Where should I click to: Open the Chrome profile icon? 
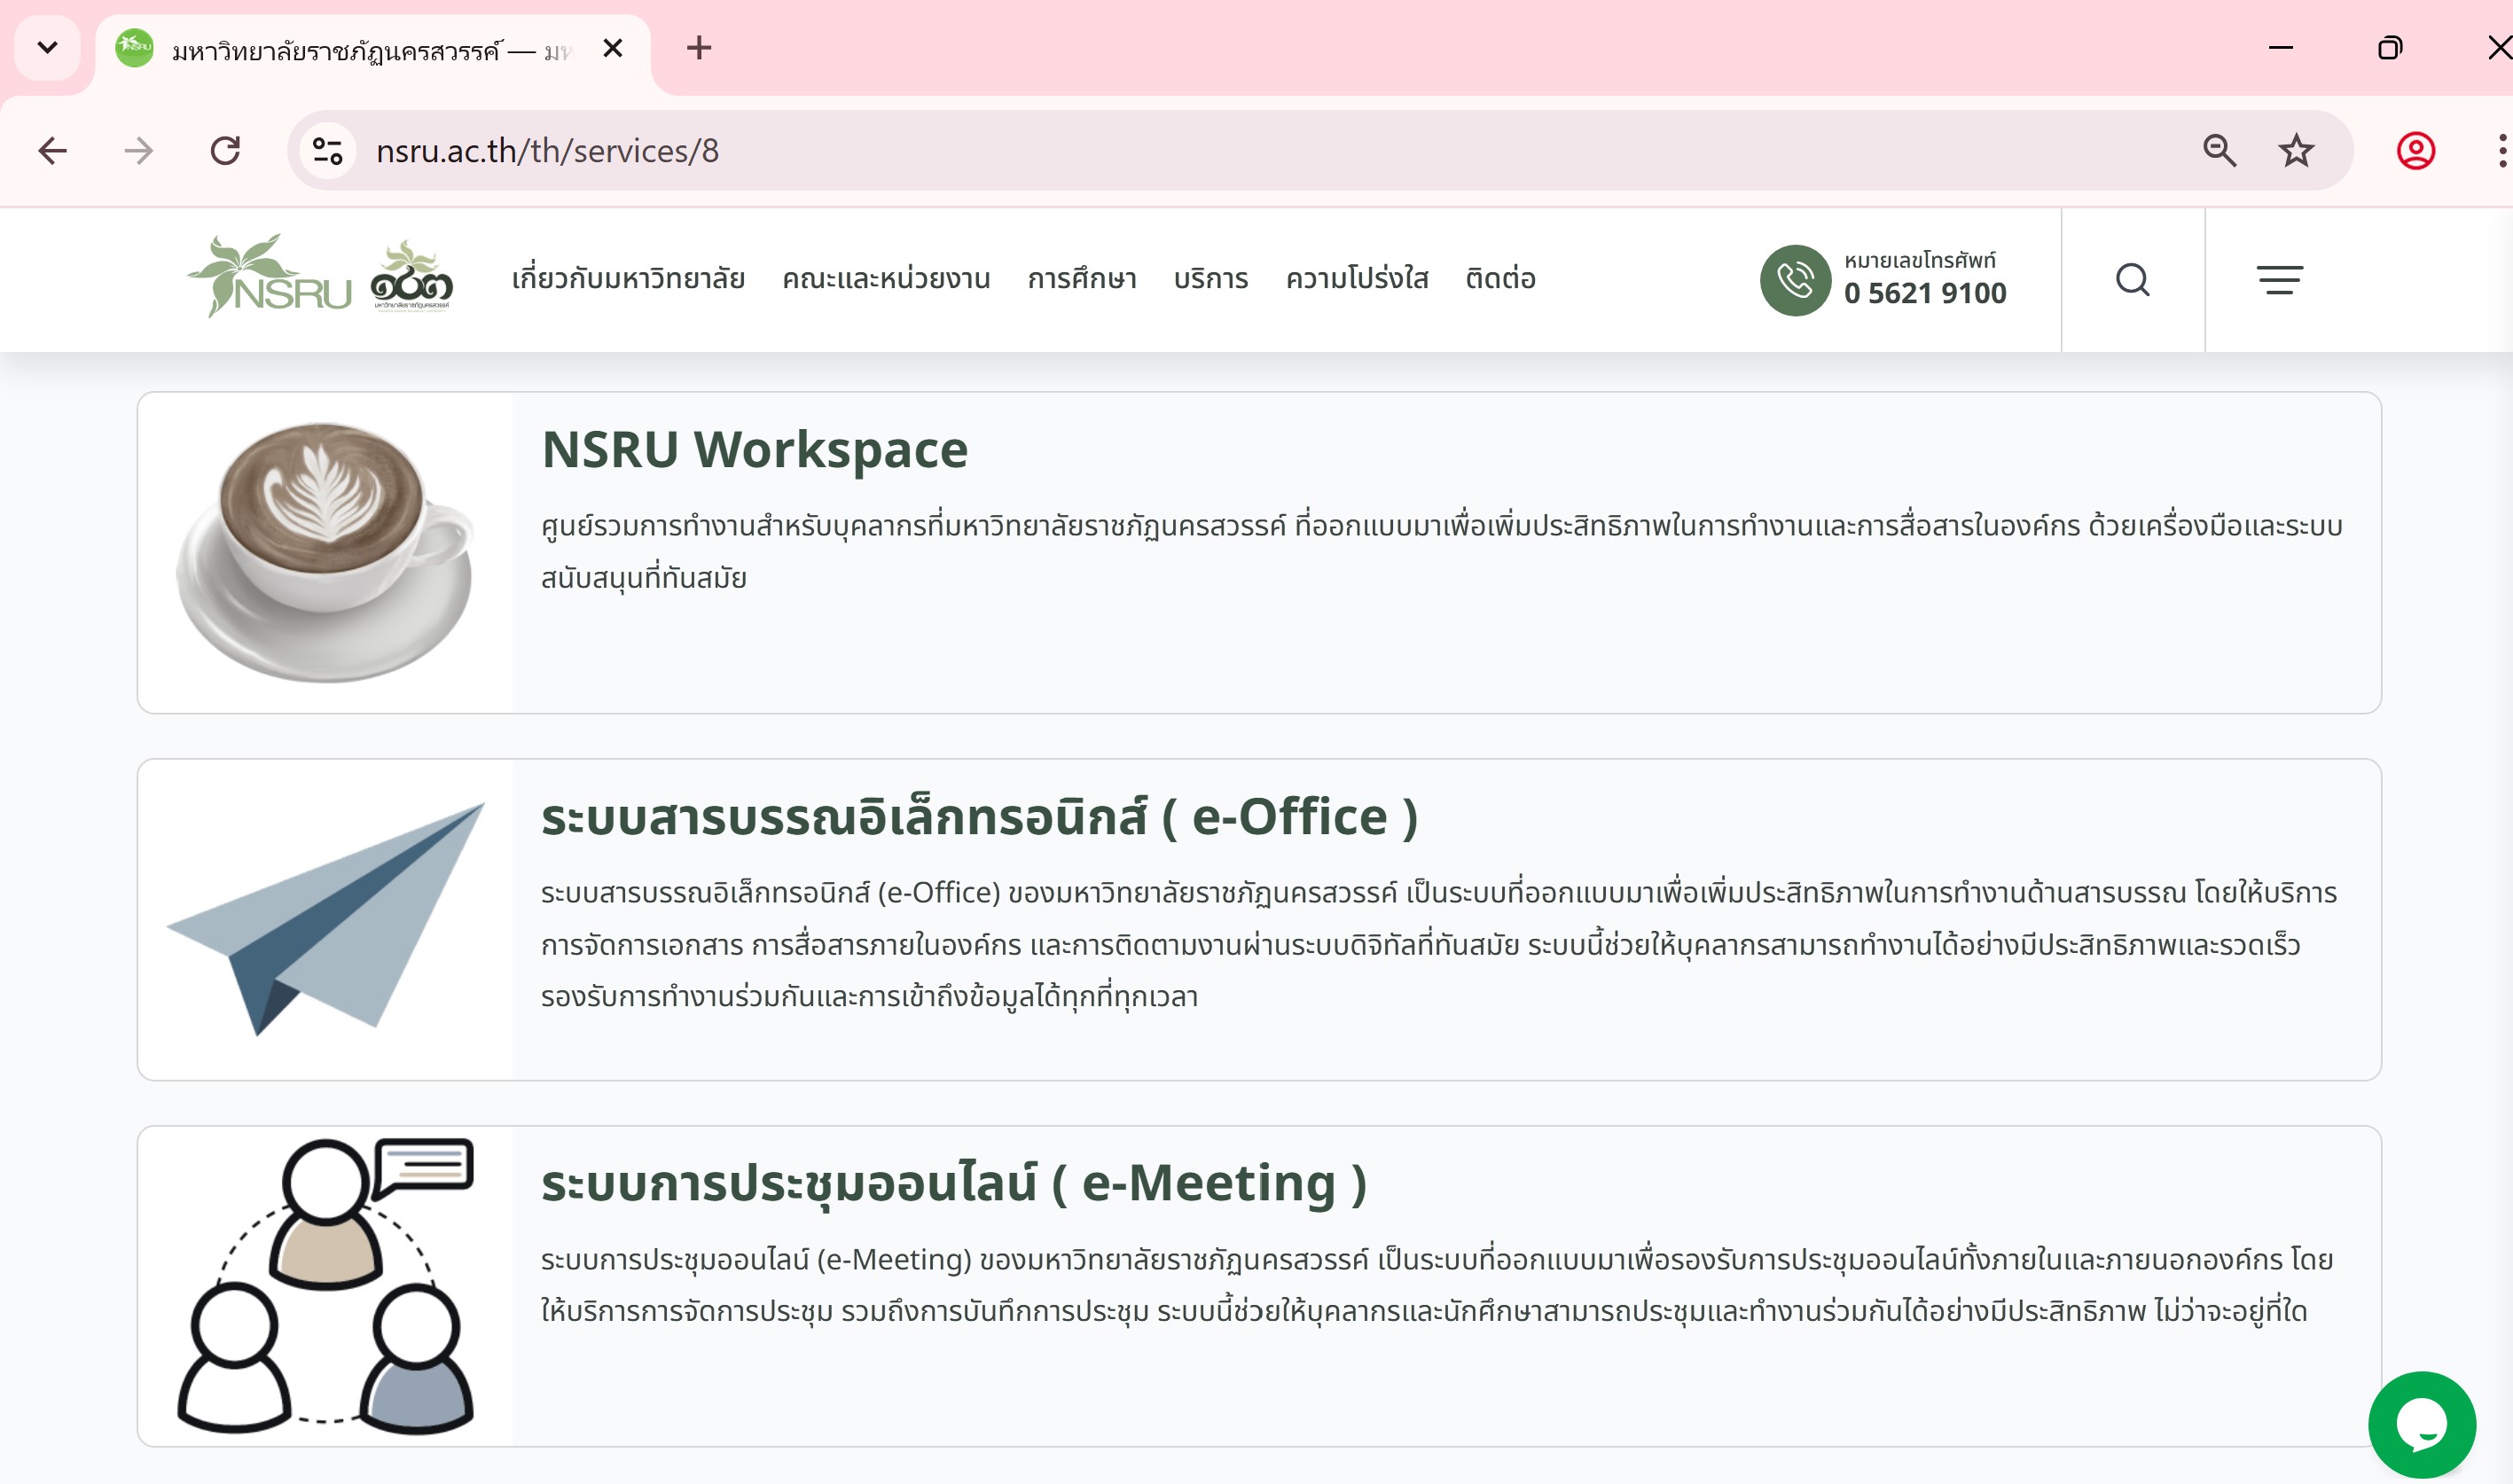pyautogui.click(x=2415, y=151)
